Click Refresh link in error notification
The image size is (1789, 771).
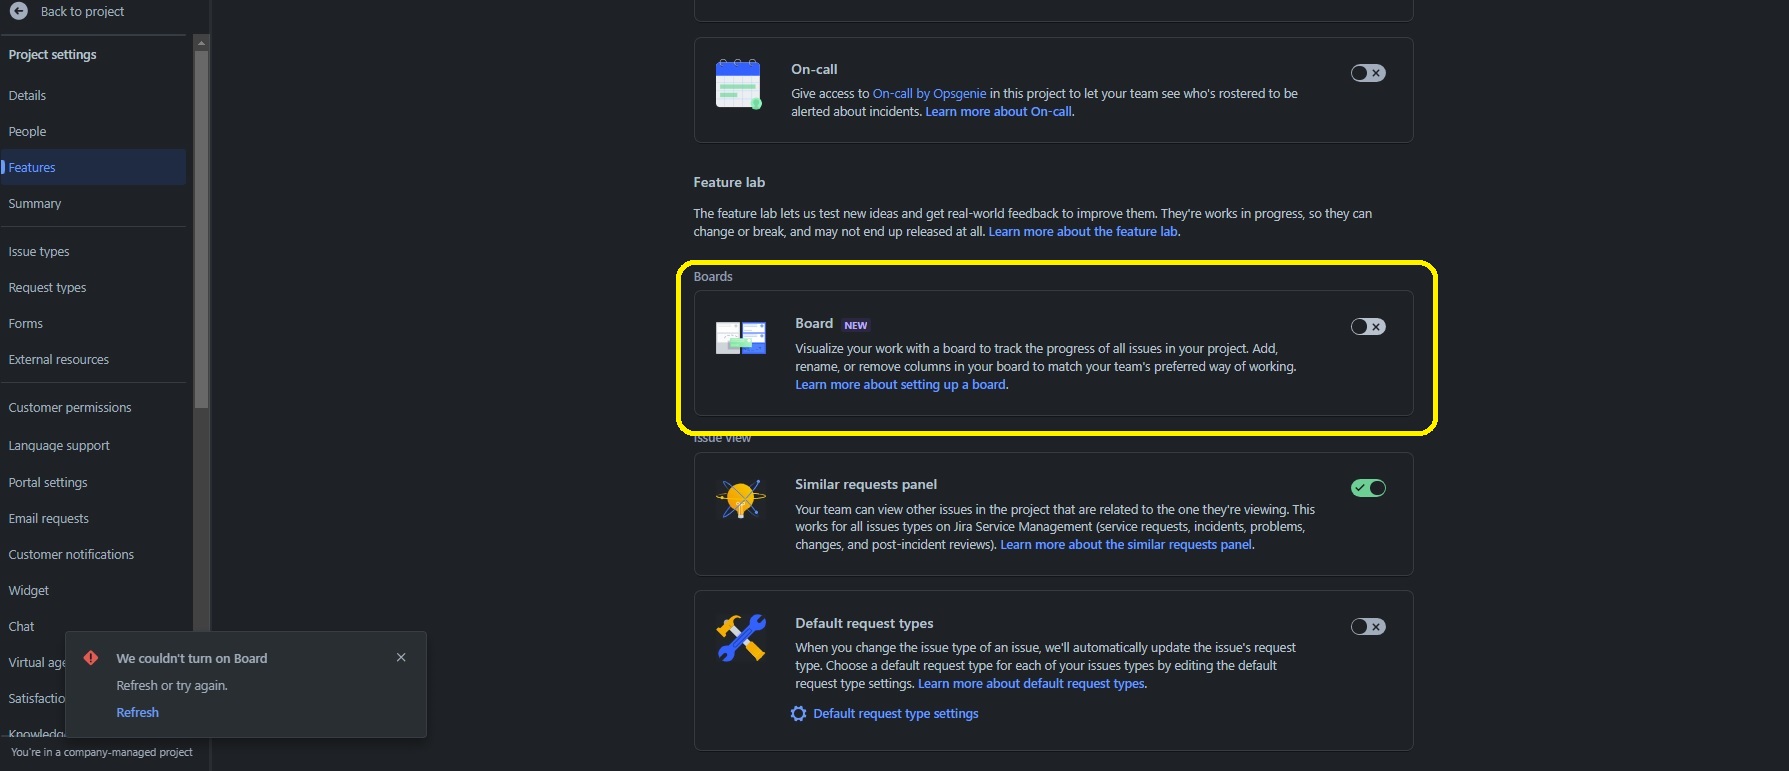coord(137,713)
